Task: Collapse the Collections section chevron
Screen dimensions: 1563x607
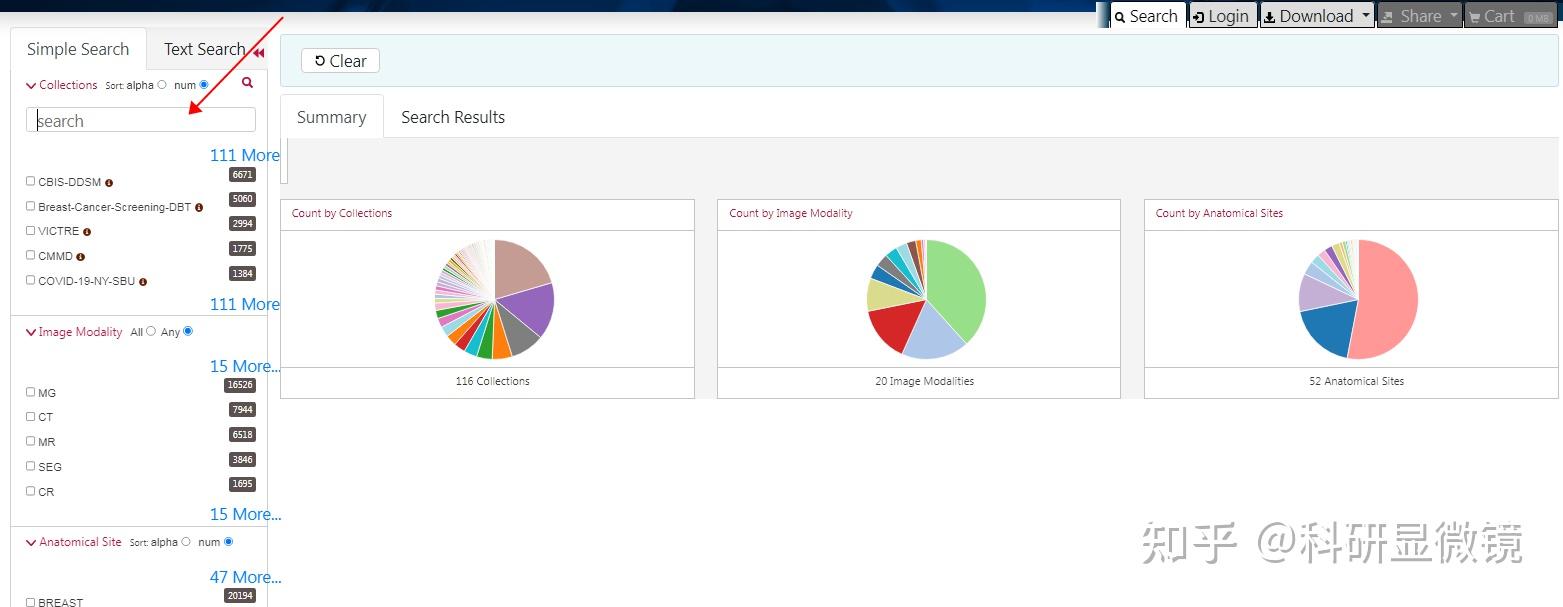Action: click(x=30, y=86)
